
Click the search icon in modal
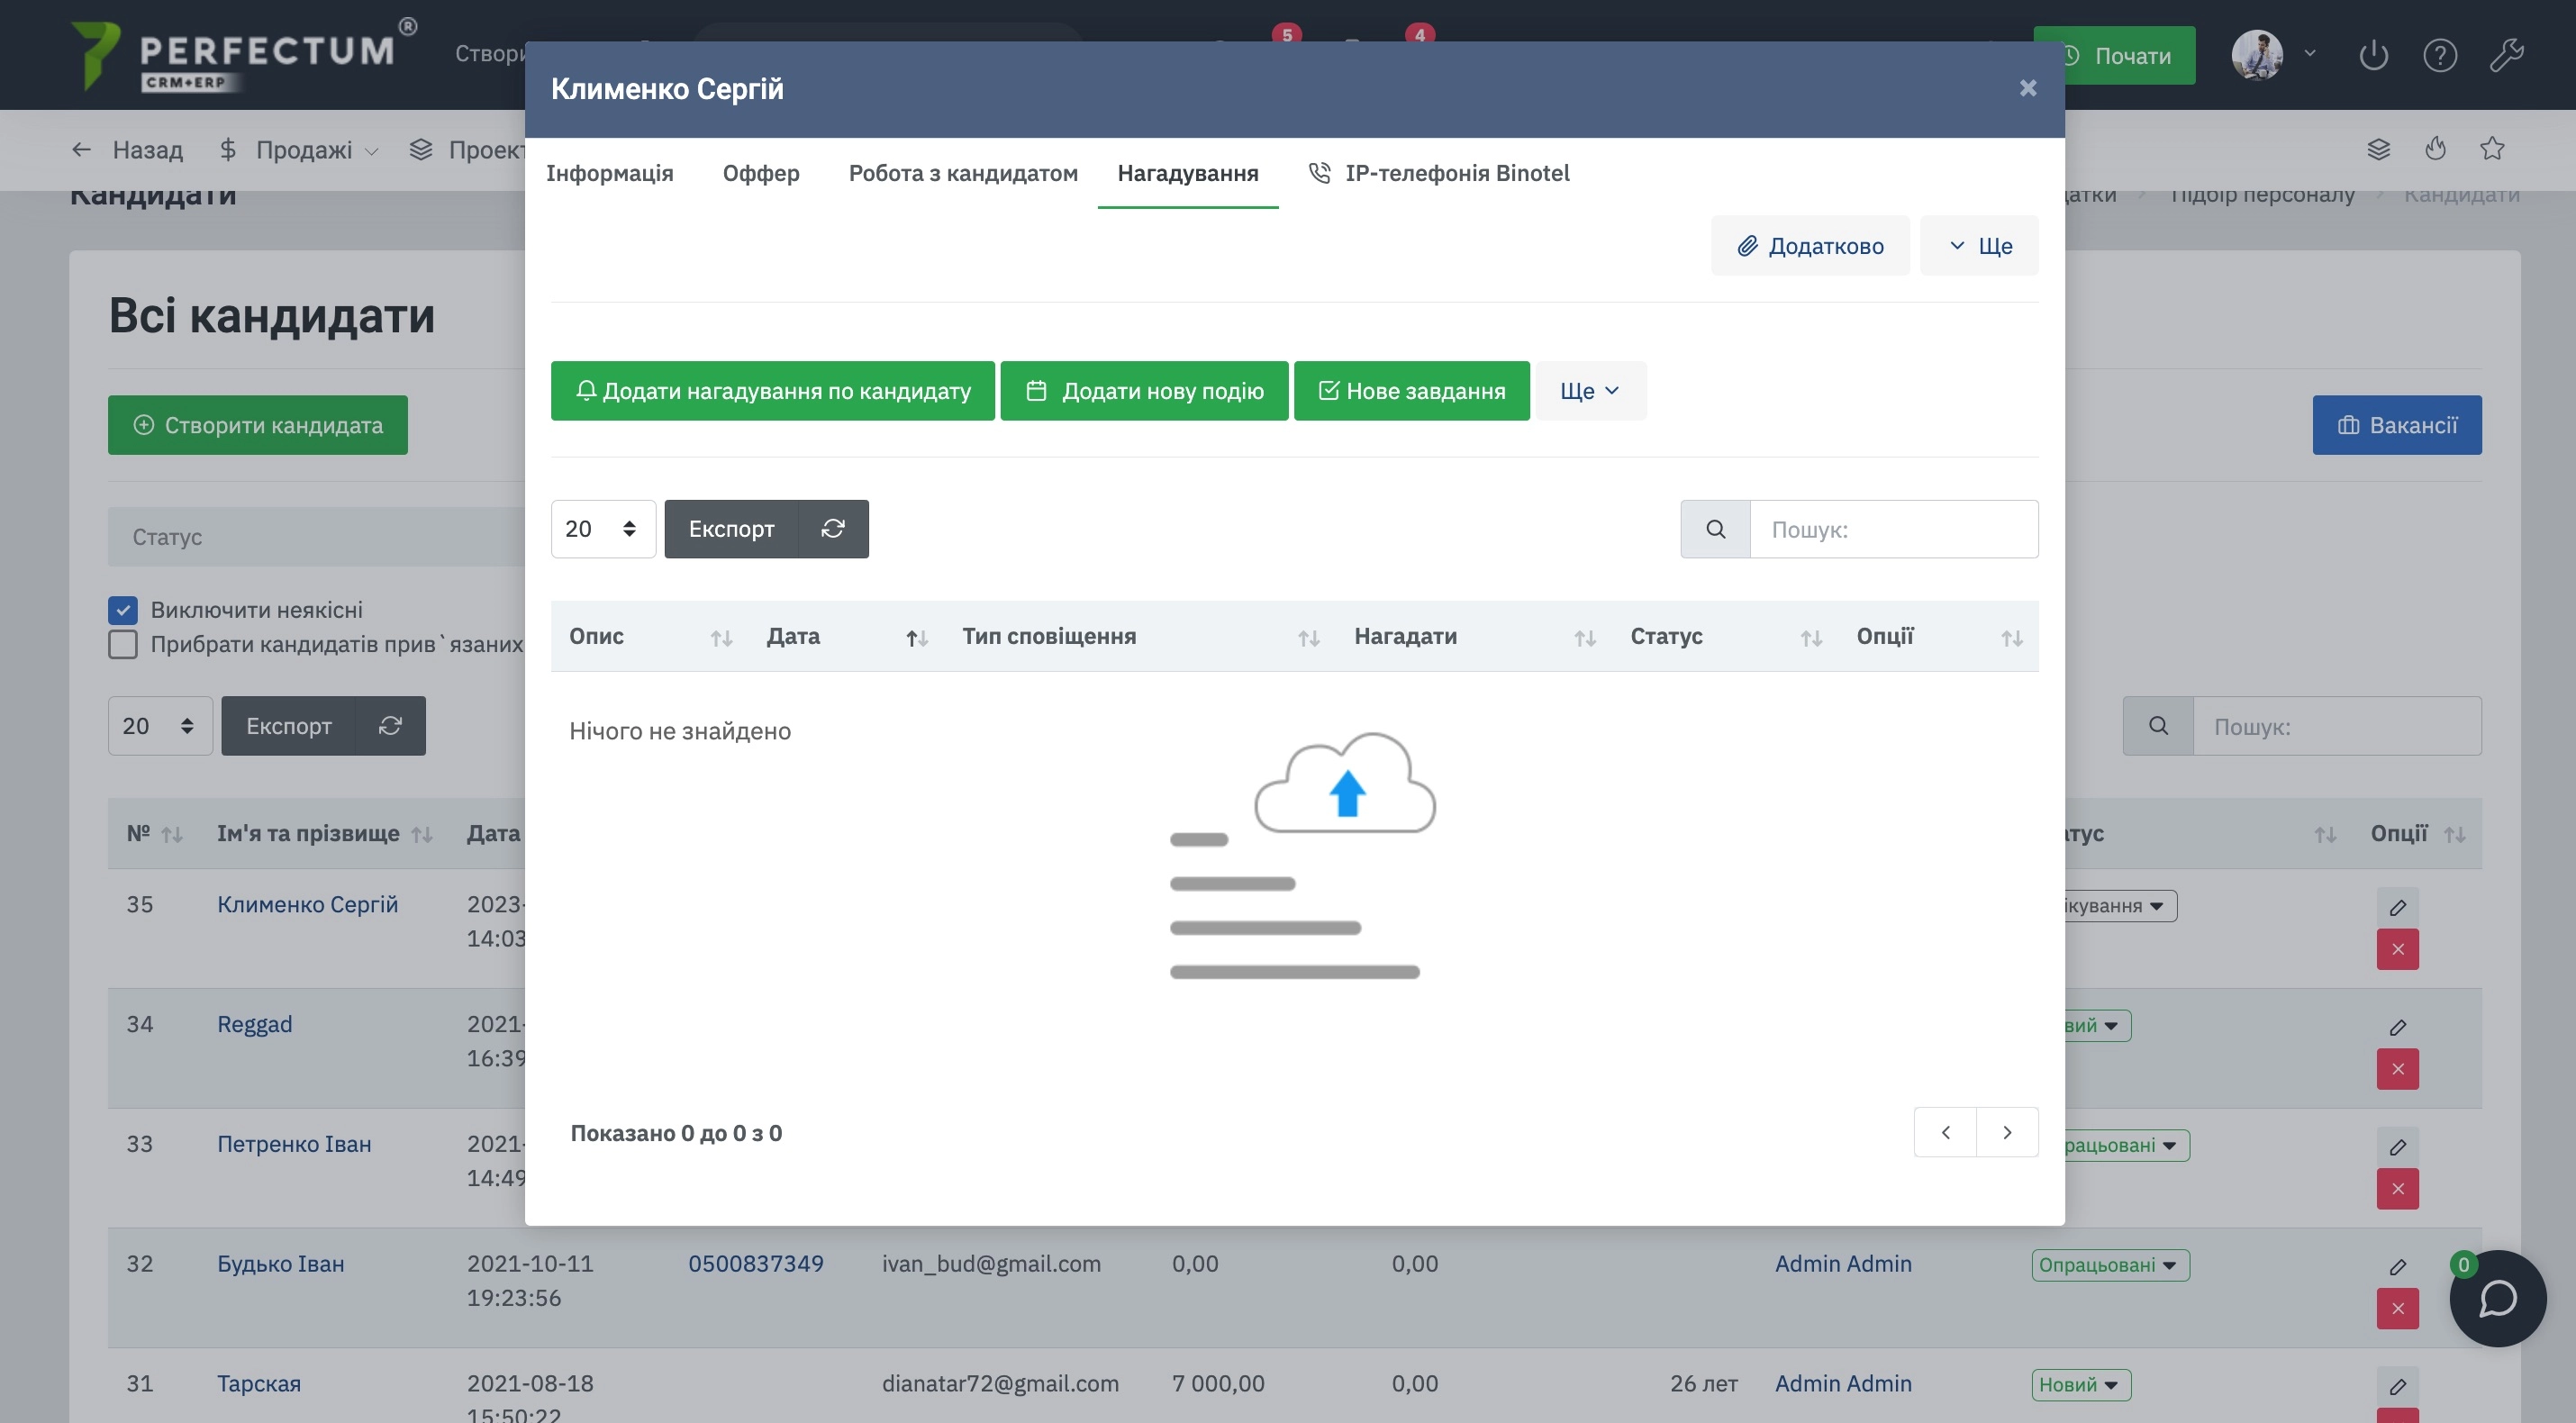1716,529
